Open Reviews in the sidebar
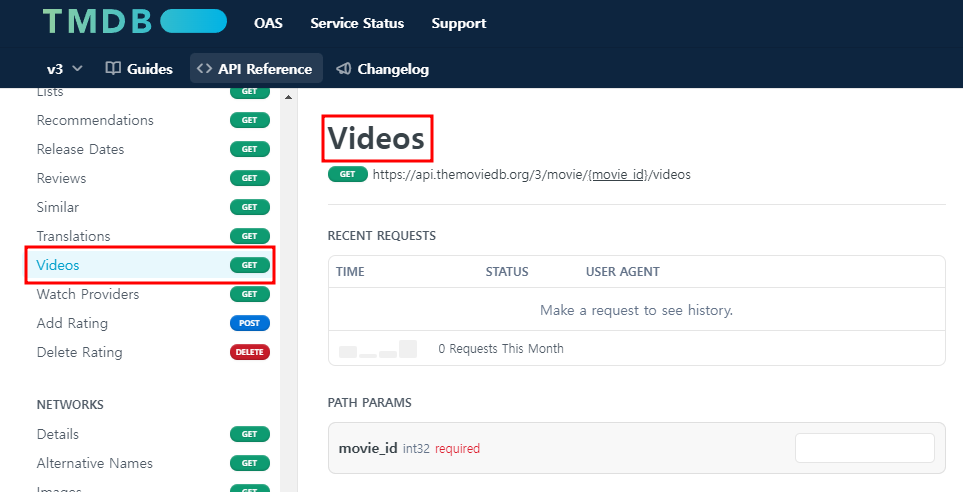963x492 pixels. pos(153,178)
